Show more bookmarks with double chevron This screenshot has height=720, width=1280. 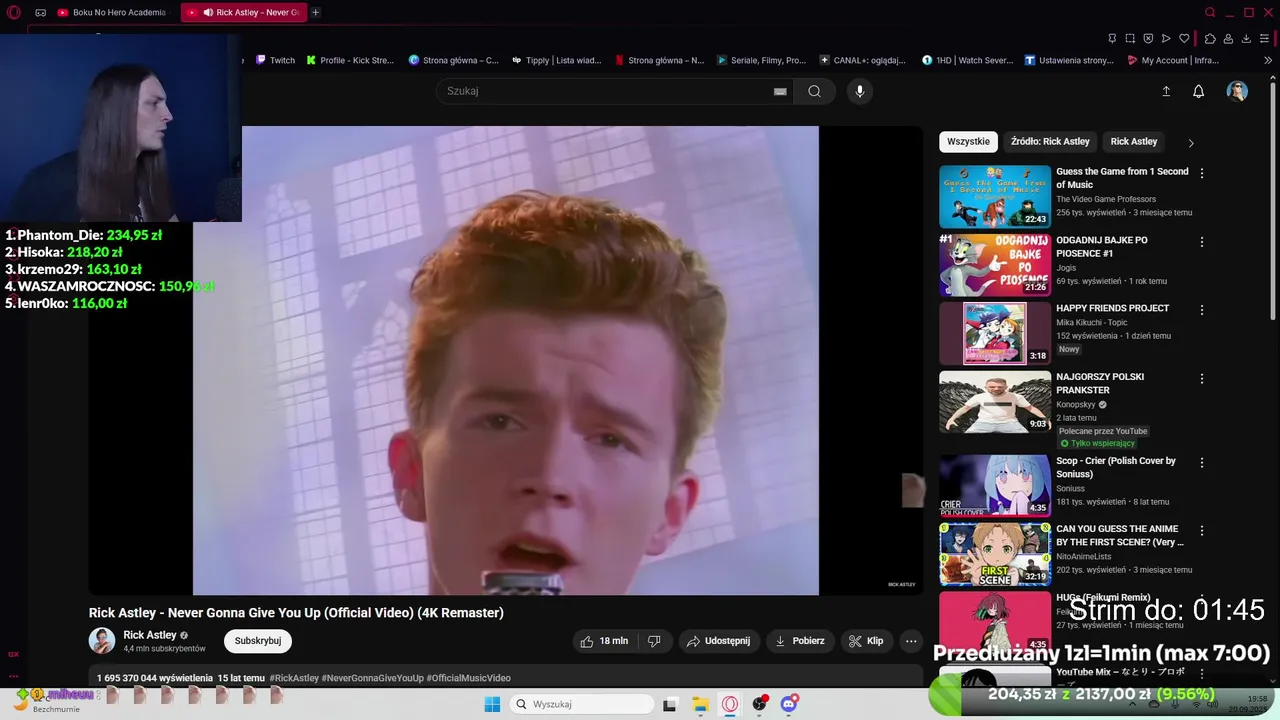click(1268, 60)
